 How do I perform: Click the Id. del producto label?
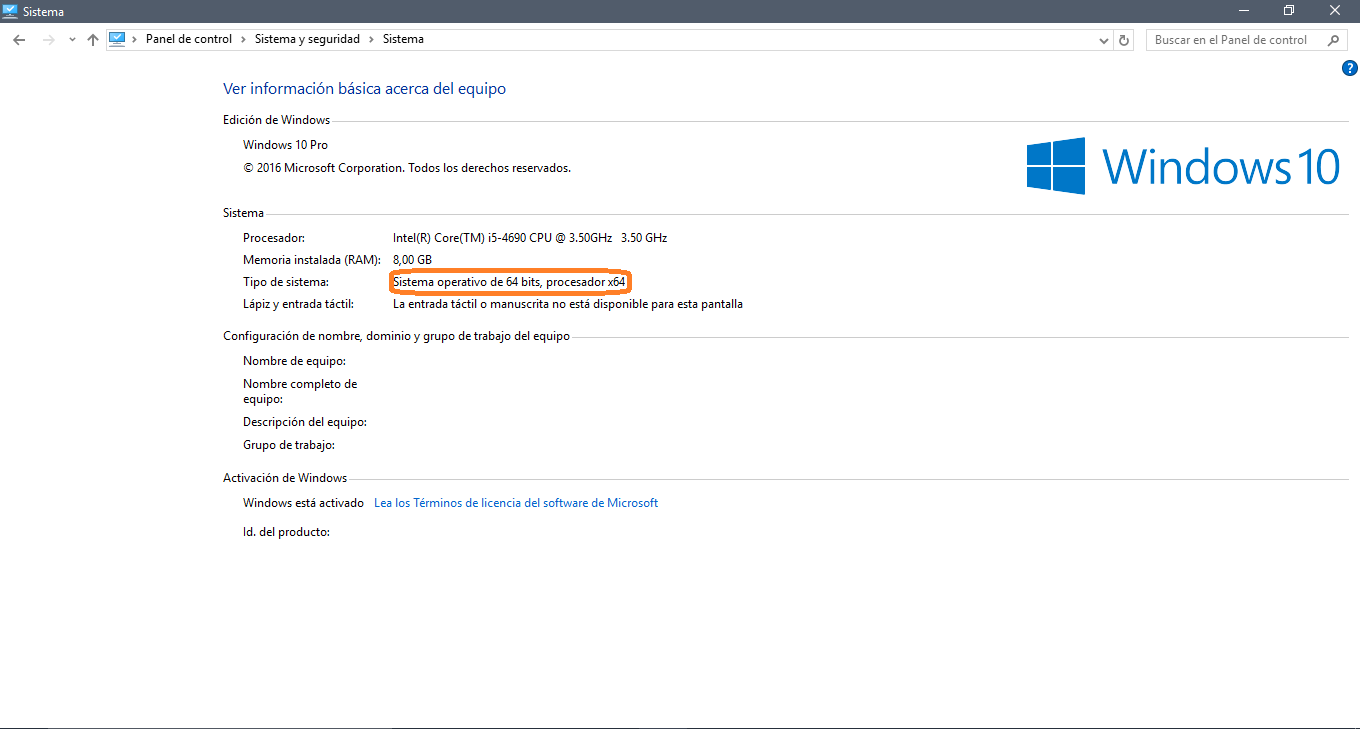tap(286, 532)
